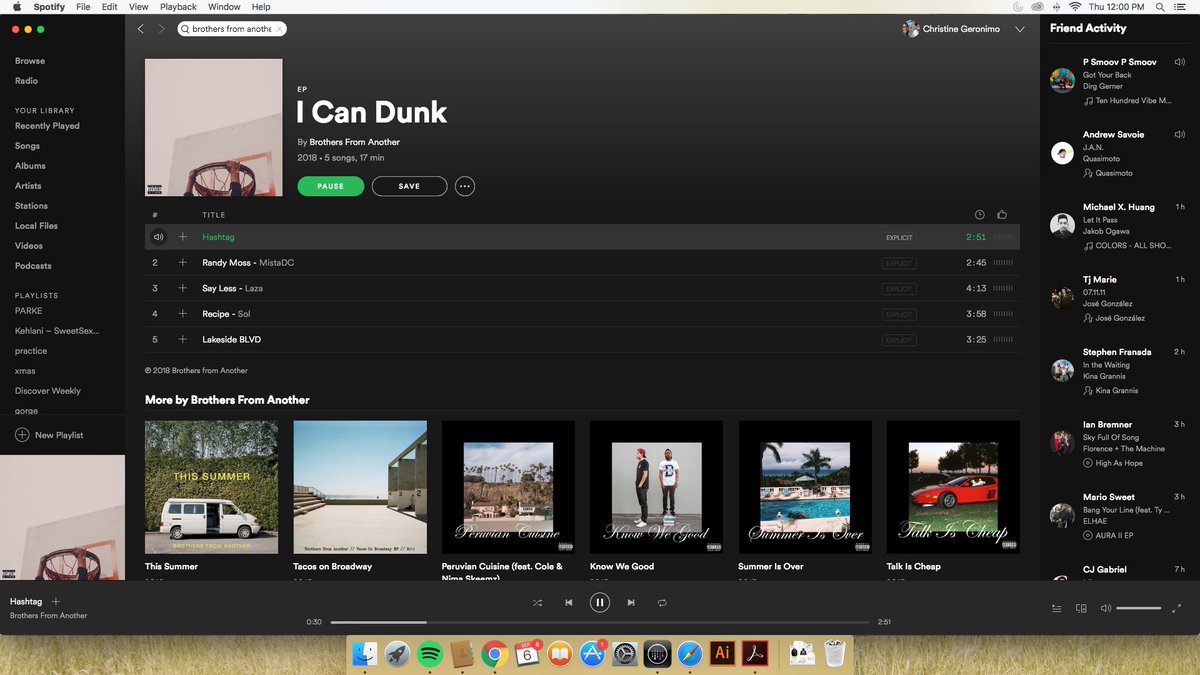
Task: Shuffle playback with the shuffle icon
Action: point(537,602)
